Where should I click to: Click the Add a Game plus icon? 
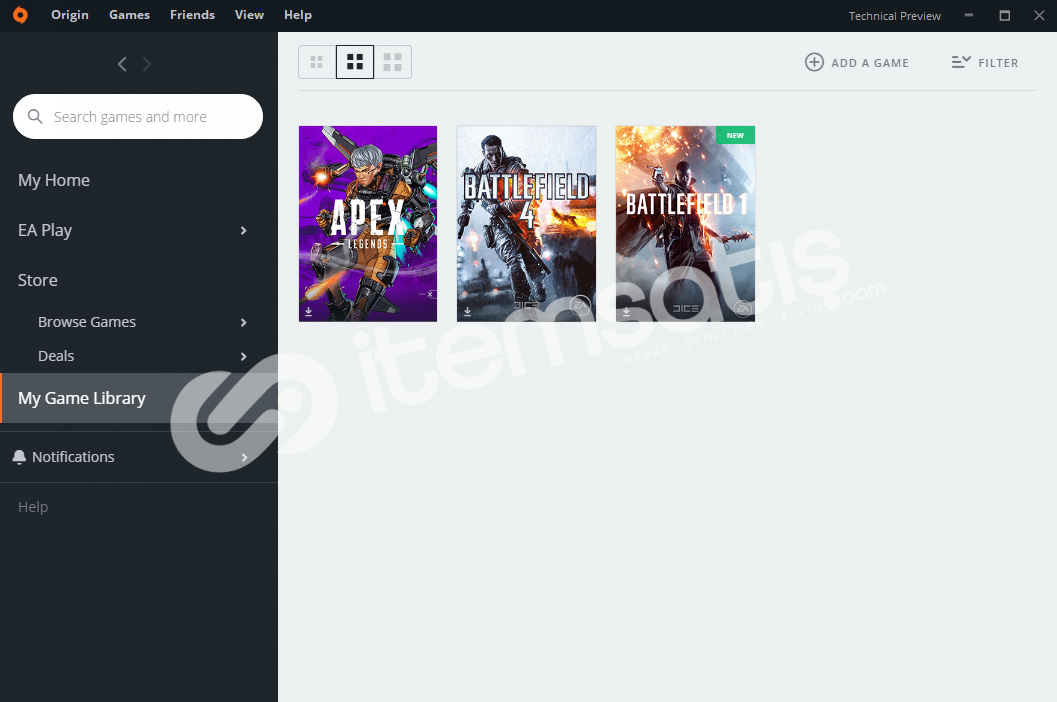pyautogui.click(x=814, y=62)
